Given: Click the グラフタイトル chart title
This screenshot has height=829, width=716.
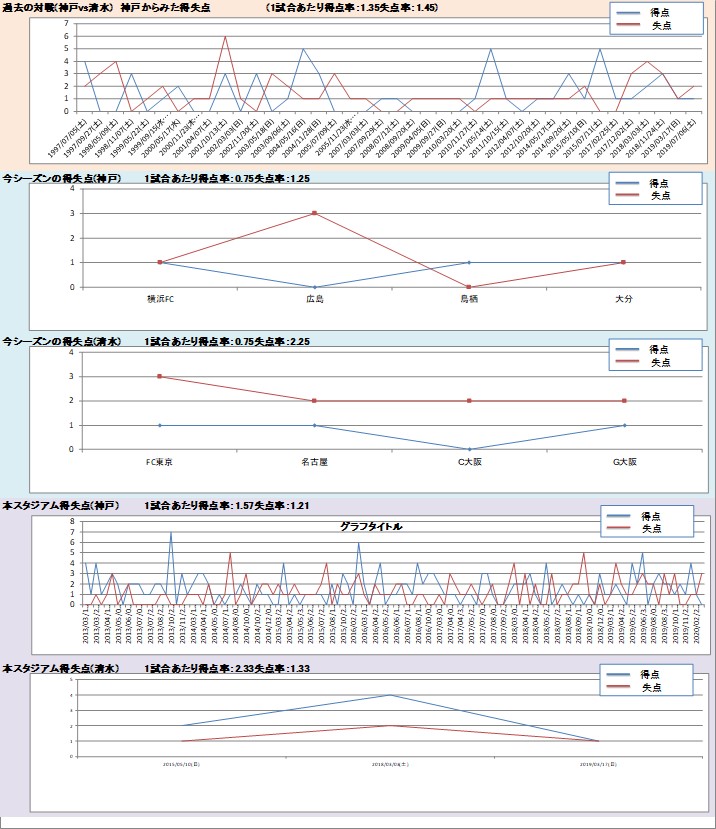Looking at the screenshot, I should coord(371,526).
